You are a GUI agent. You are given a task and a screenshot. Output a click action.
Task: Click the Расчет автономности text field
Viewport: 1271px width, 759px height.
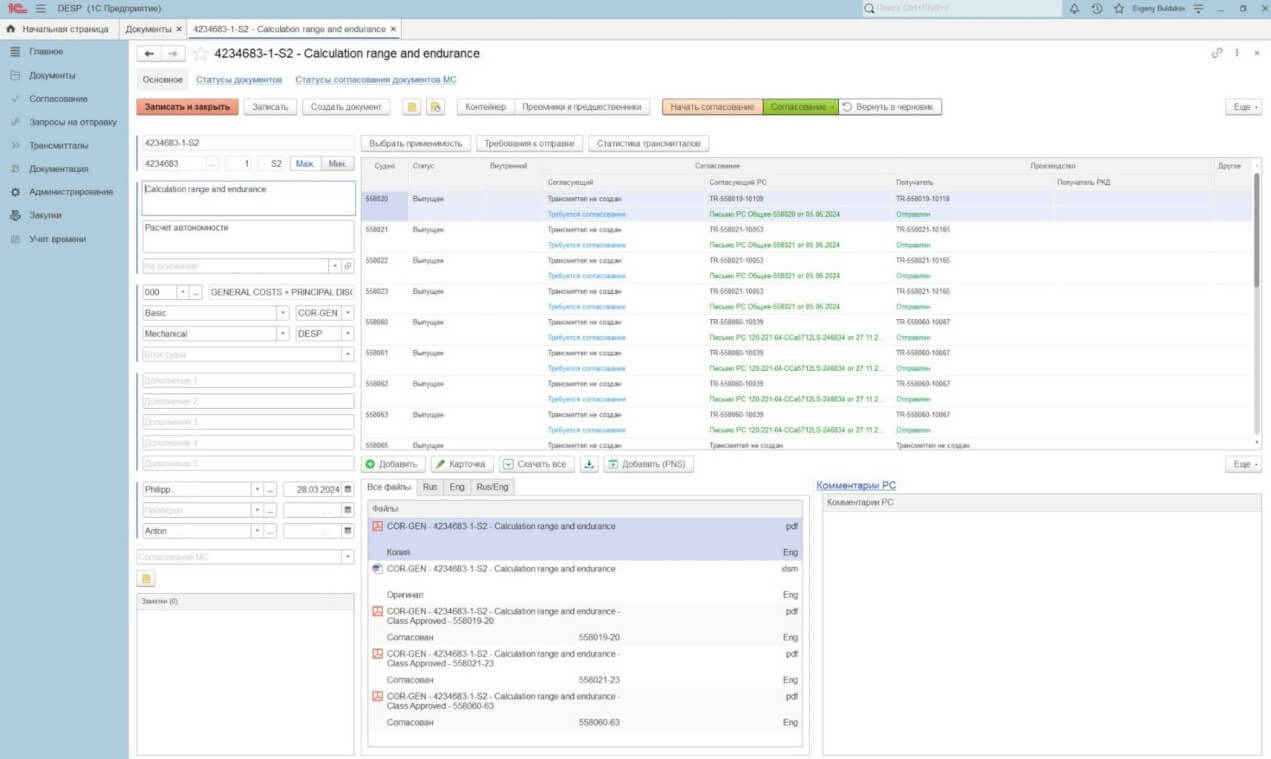tap(247, 235)
